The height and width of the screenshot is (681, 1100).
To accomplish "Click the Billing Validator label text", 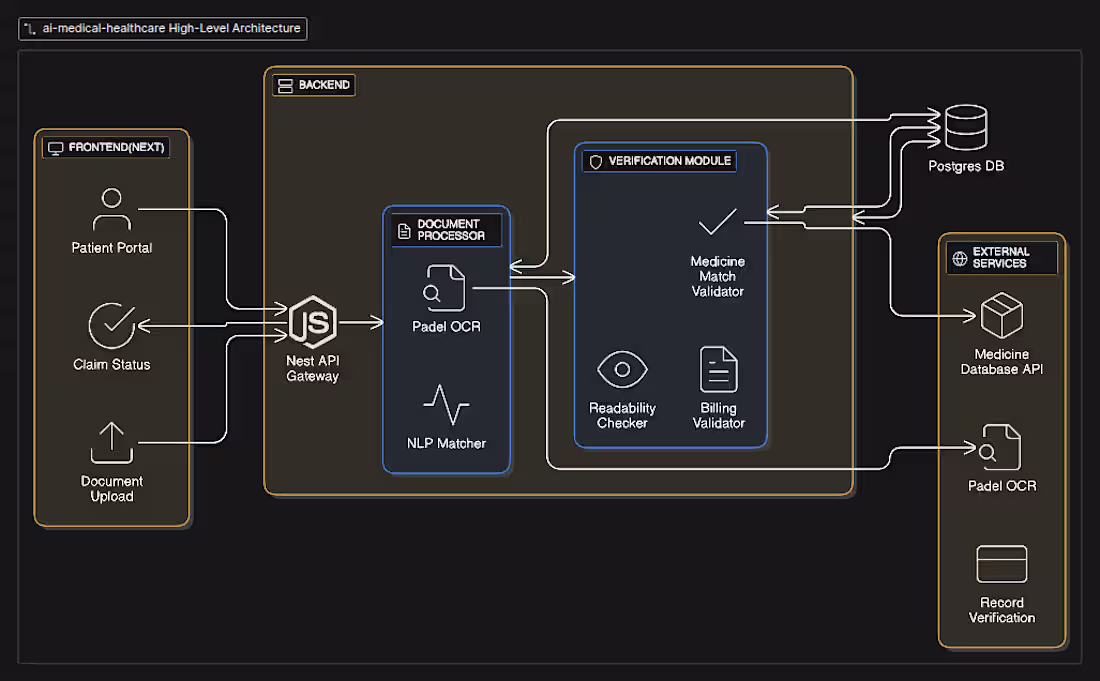I will [x=718, y=415].
